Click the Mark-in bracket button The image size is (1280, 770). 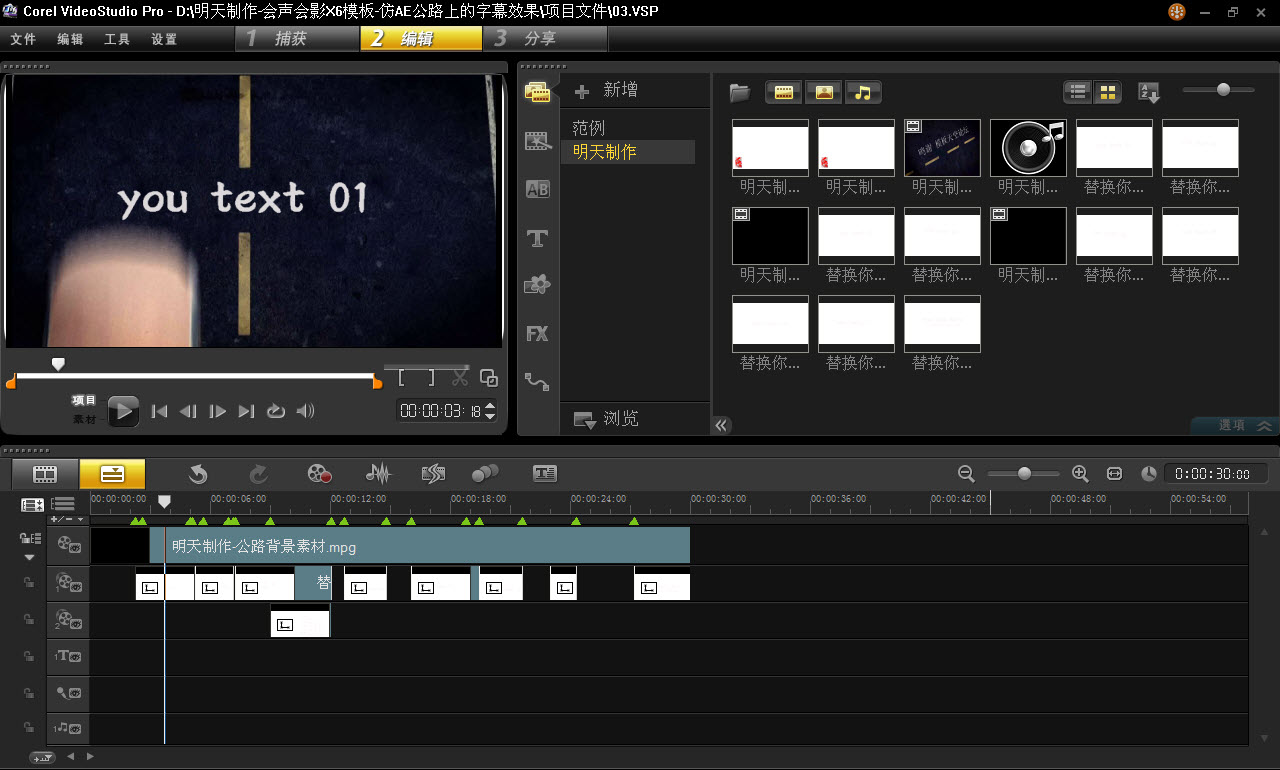tap(402, 378)
